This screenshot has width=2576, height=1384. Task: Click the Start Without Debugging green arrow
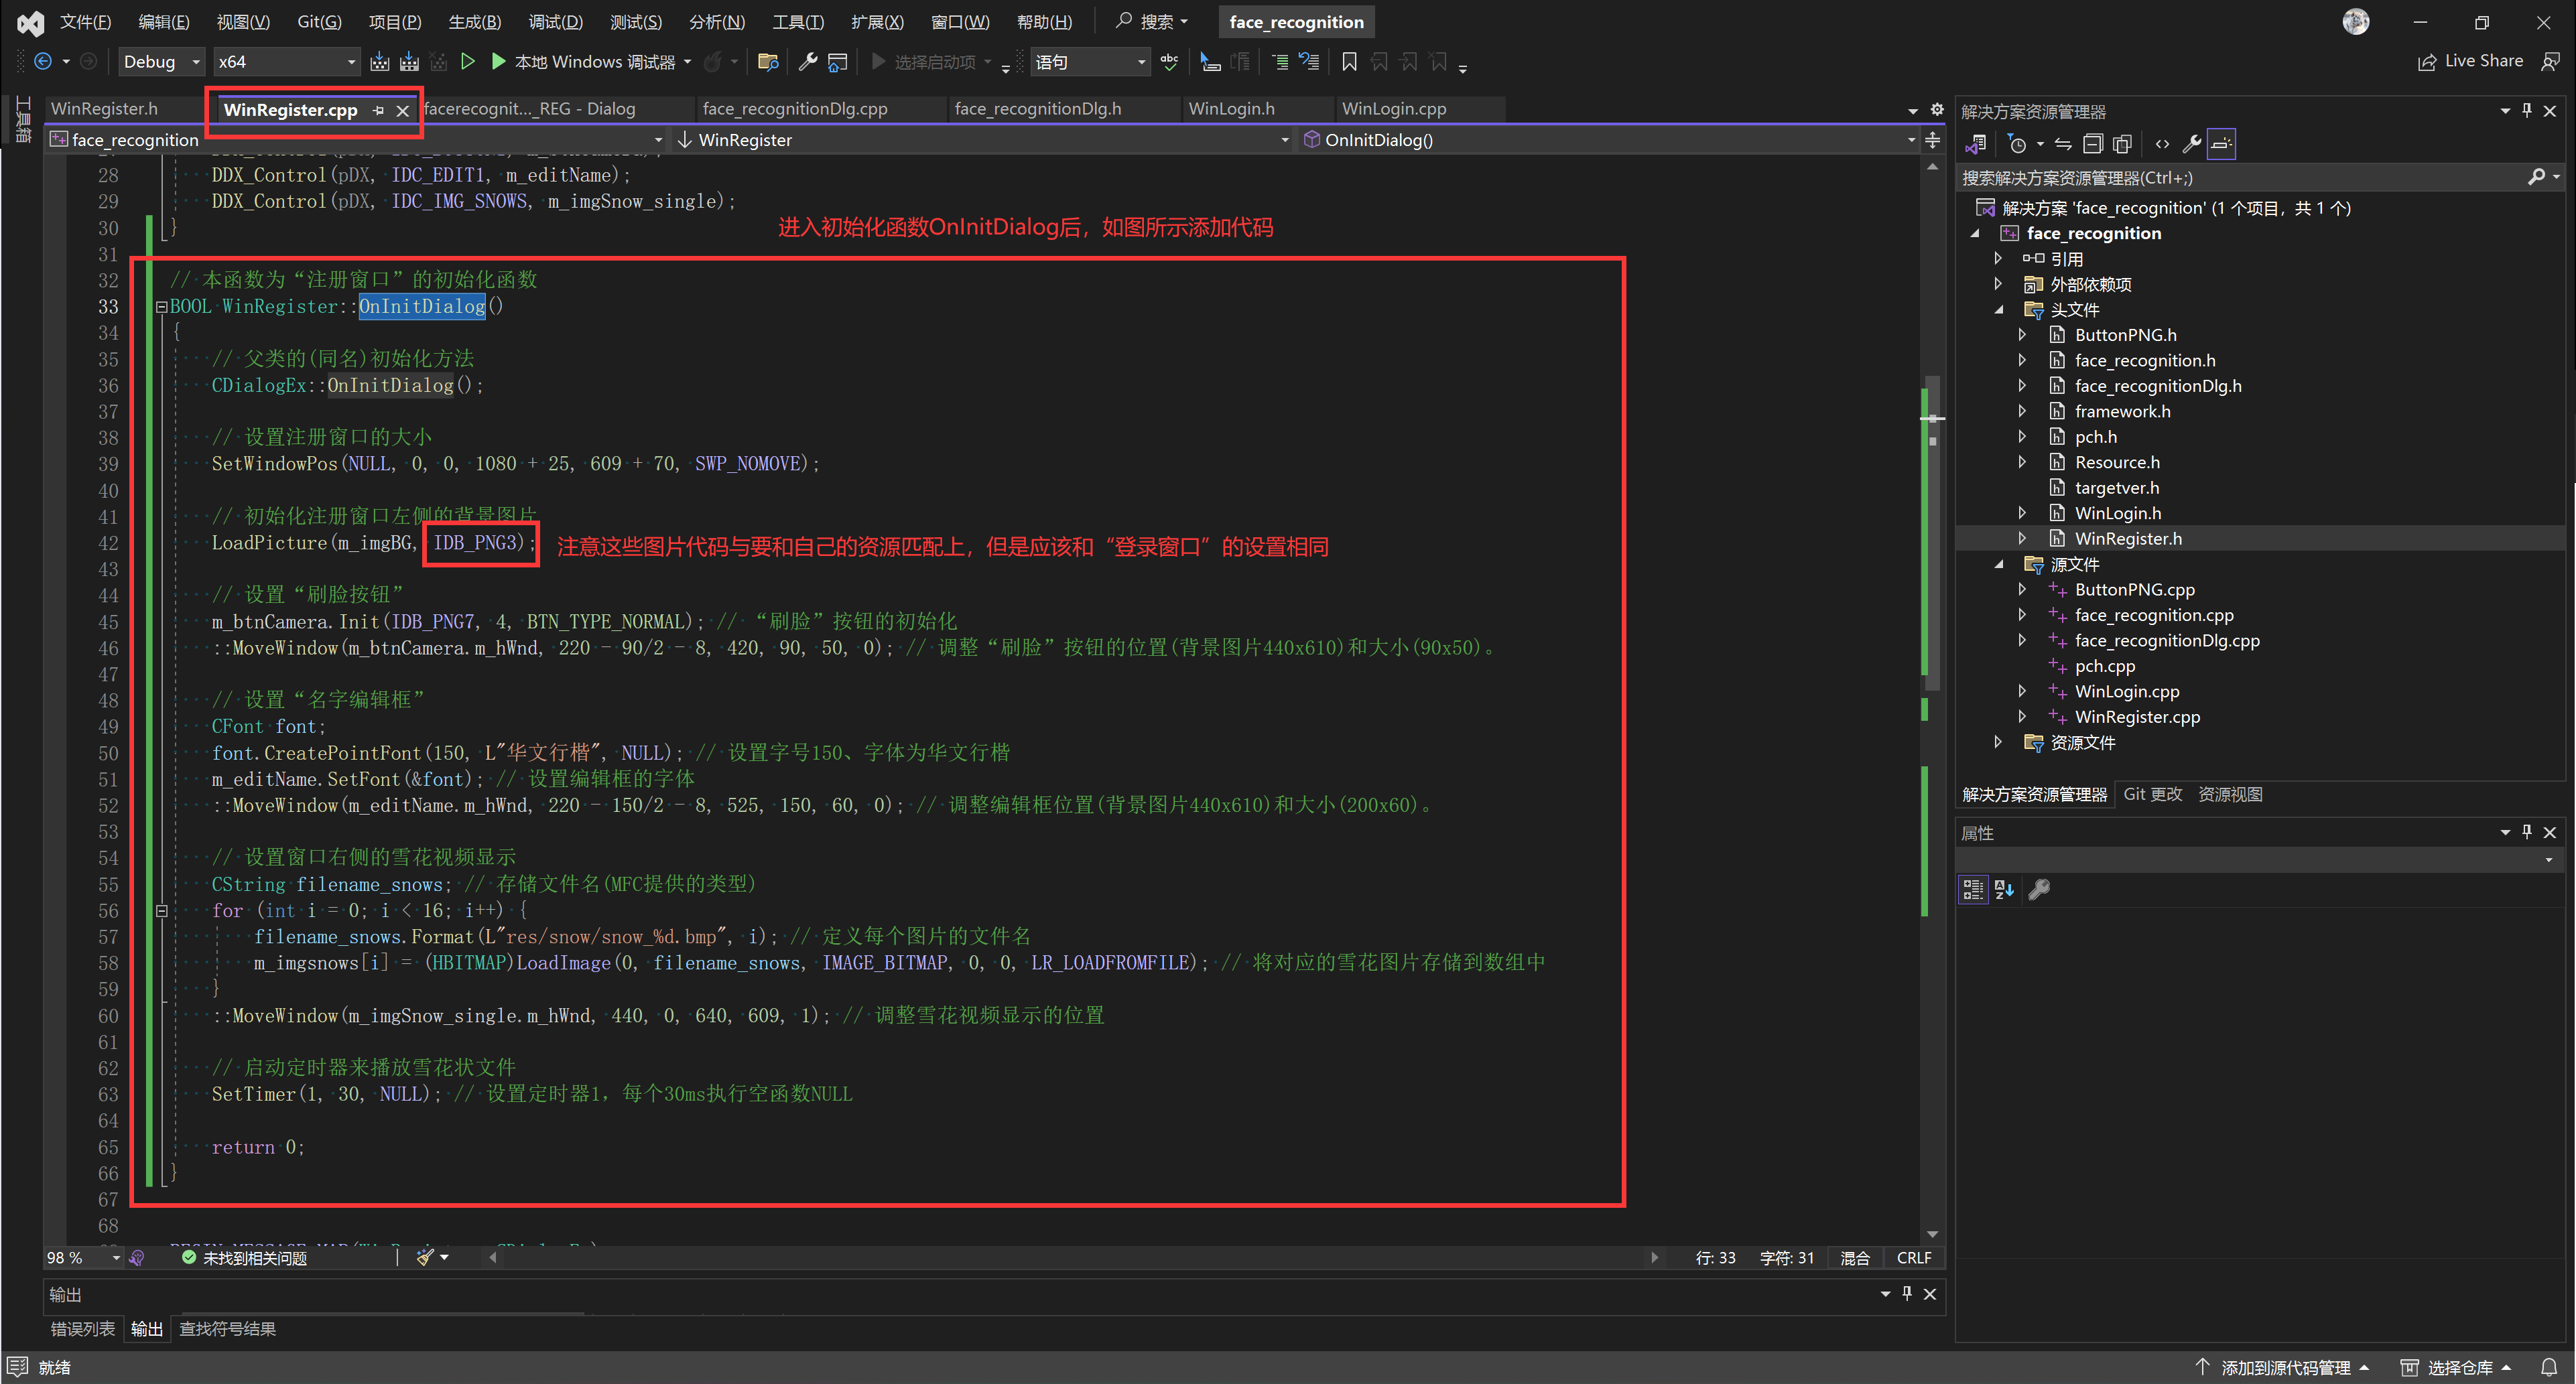pyautogui.click(x=469, y=61)
